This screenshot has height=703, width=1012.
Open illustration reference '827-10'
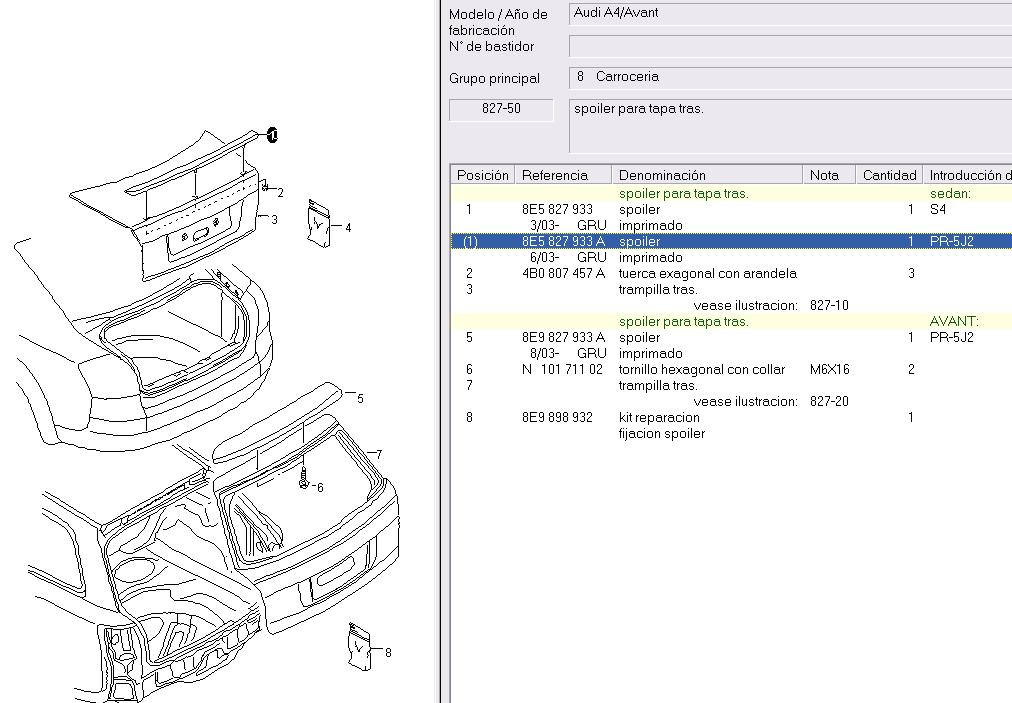click(829, 305)
